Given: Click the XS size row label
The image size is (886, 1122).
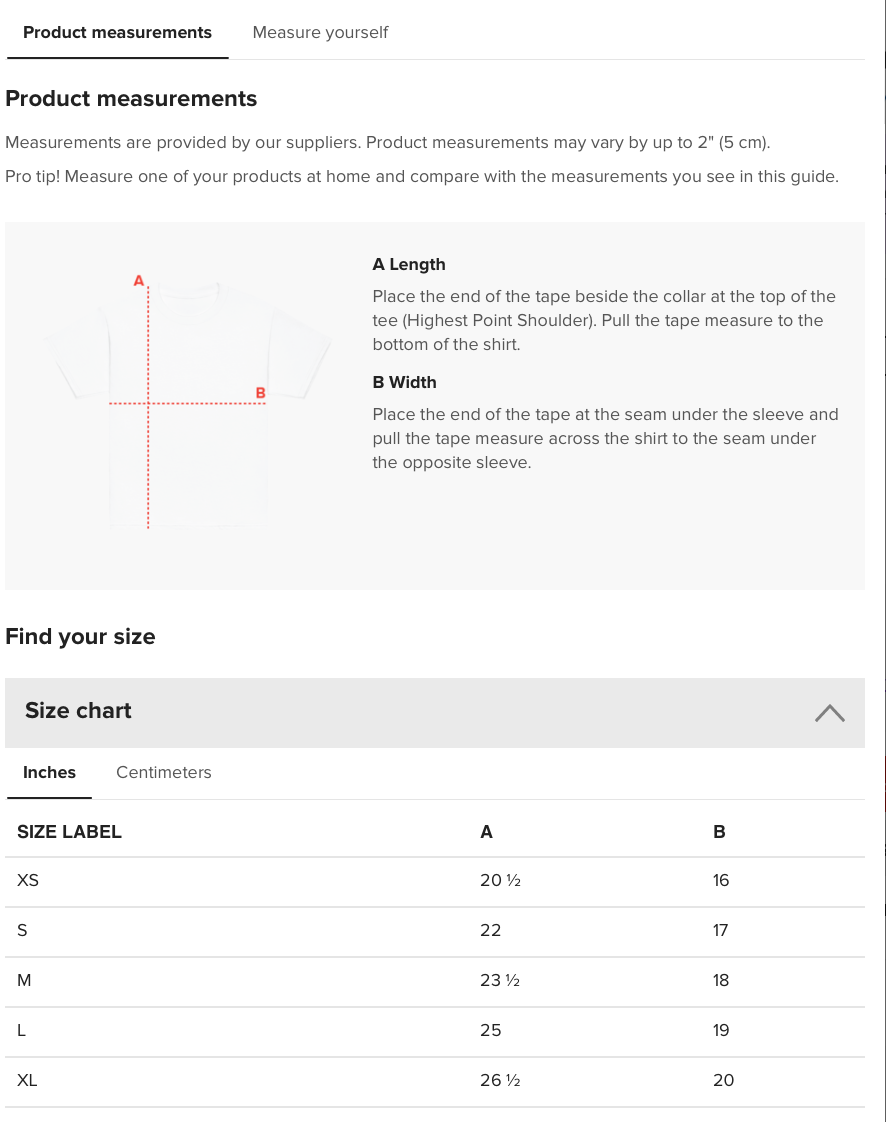Looking at the screenshot, I should tap(28, 881).
